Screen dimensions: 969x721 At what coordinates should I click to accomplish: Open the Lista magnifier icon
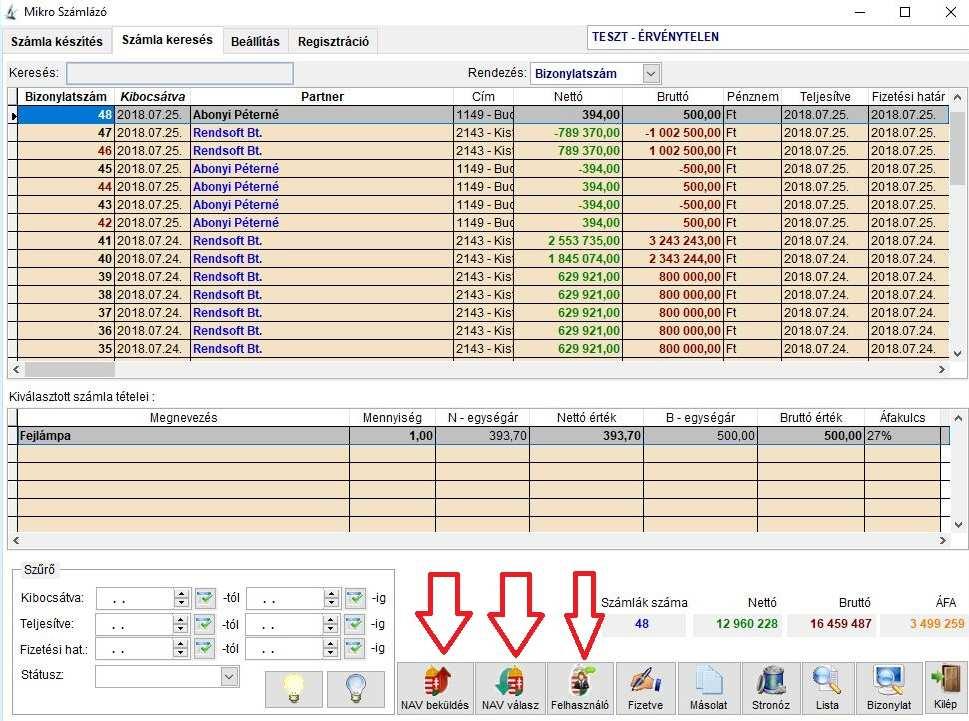click(827, 688)
